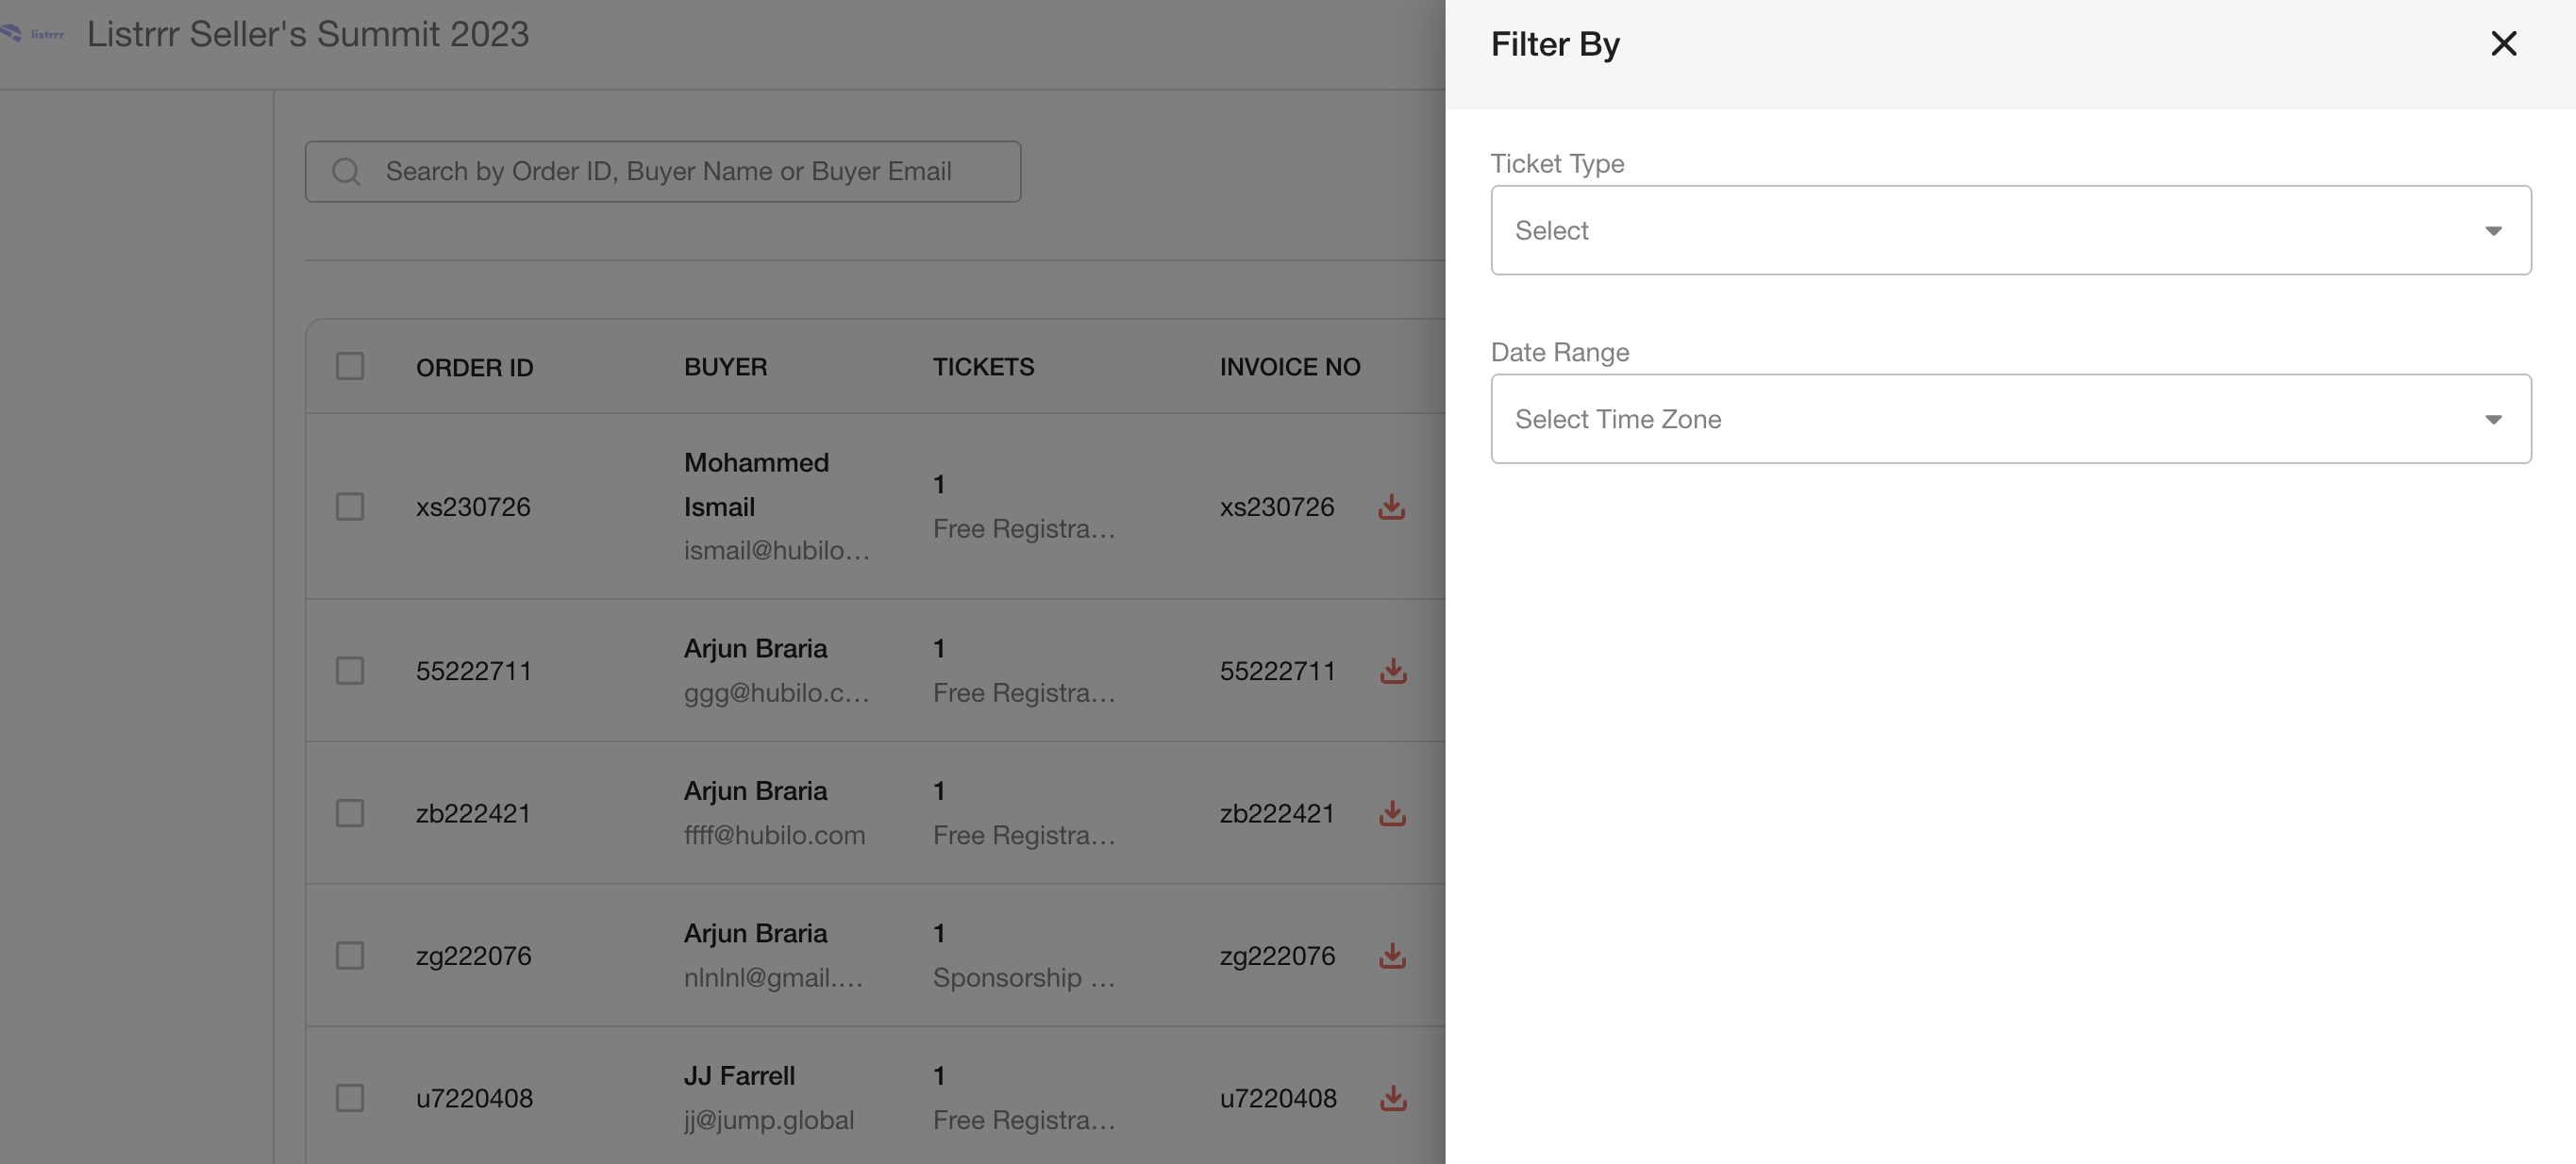
Task: Click the Listrrr logo icon
Action: [x=32, y=34]
